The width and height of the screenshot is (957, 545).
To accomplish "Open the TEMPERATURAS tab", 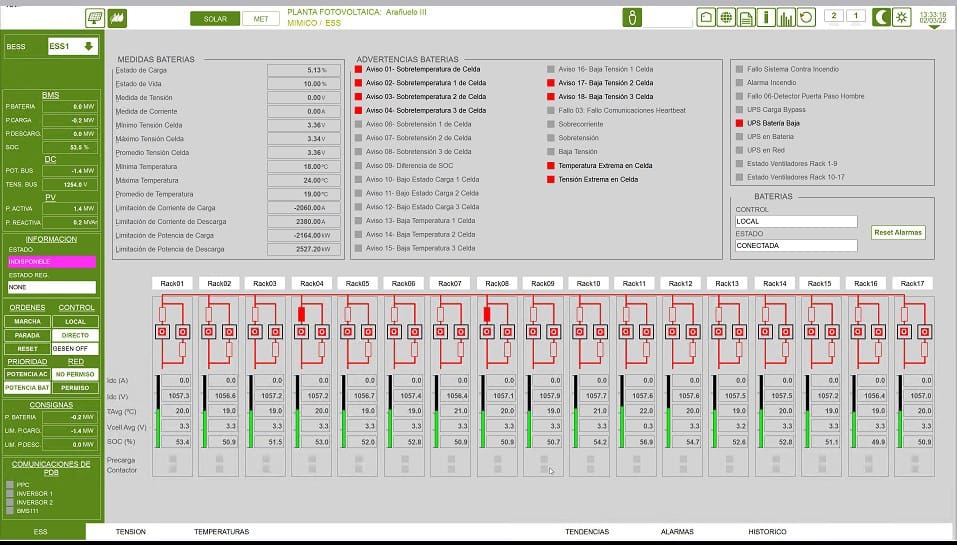I will [221, 532].
